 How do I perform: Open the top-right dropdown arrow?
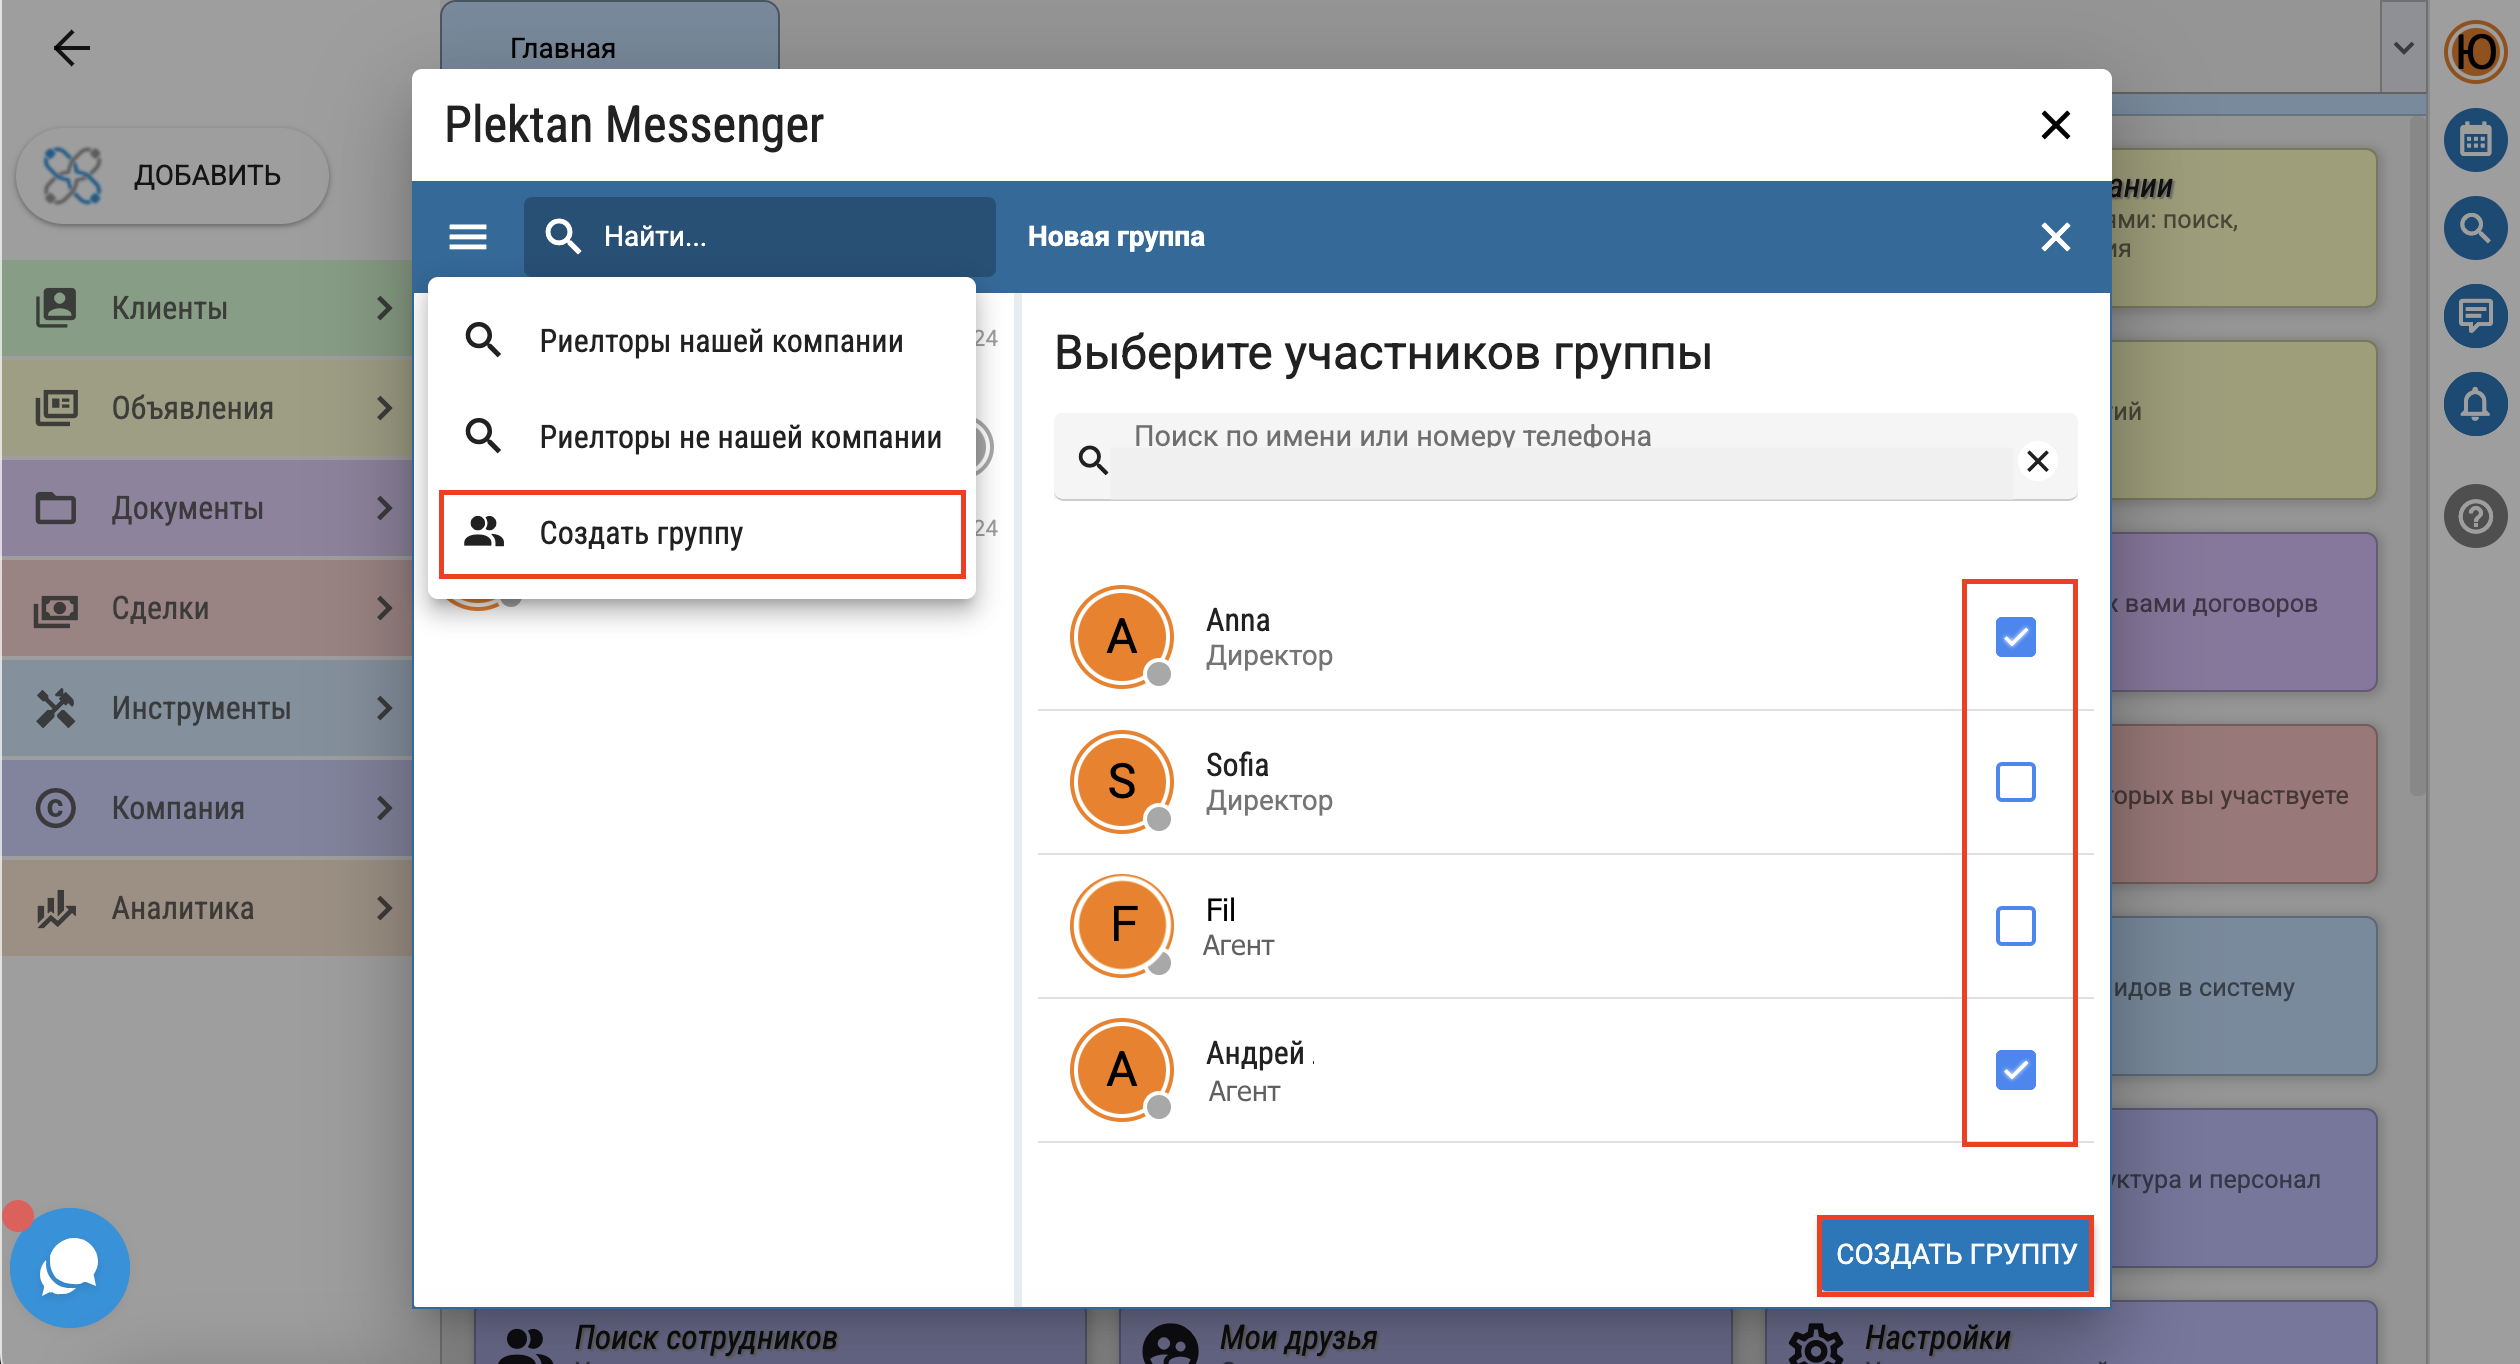(x=2403, y=47)
